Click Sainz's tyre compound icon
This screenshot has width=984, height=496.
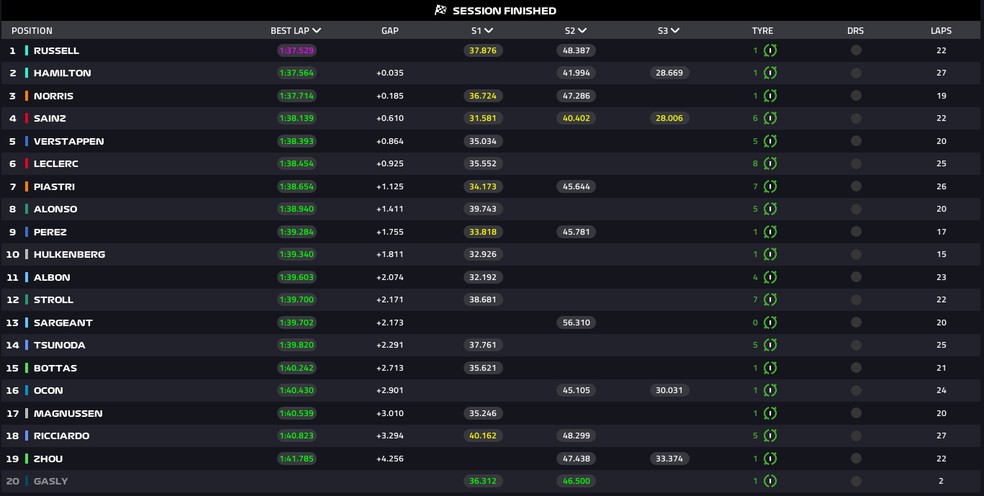pos(770,118)
